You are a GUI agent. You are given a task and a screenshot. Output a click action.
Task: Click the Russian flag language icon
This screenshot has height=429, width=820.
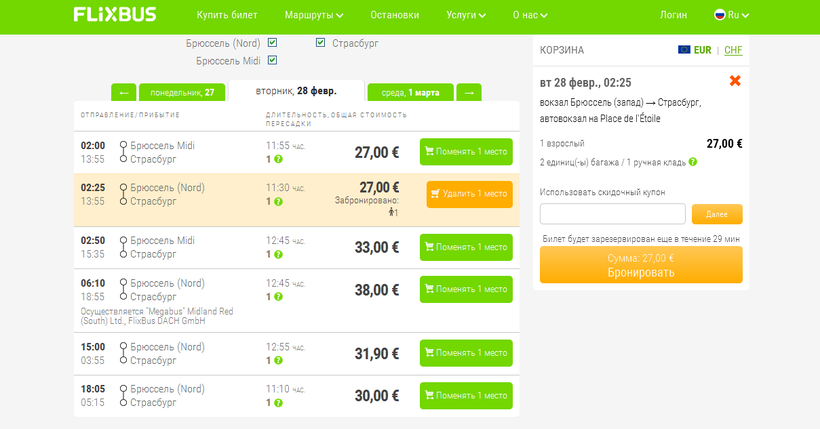tap(718, 15)
